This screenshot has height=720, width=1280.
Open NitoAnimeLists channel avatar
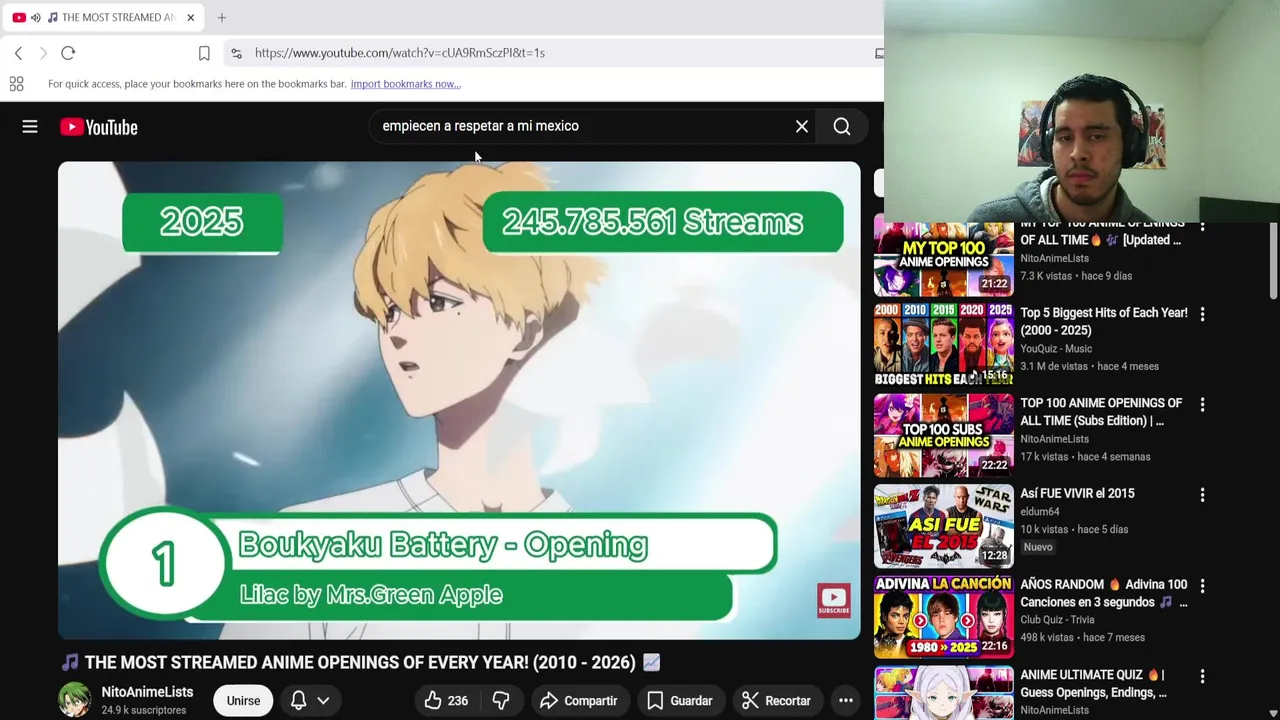pos(74,700)
